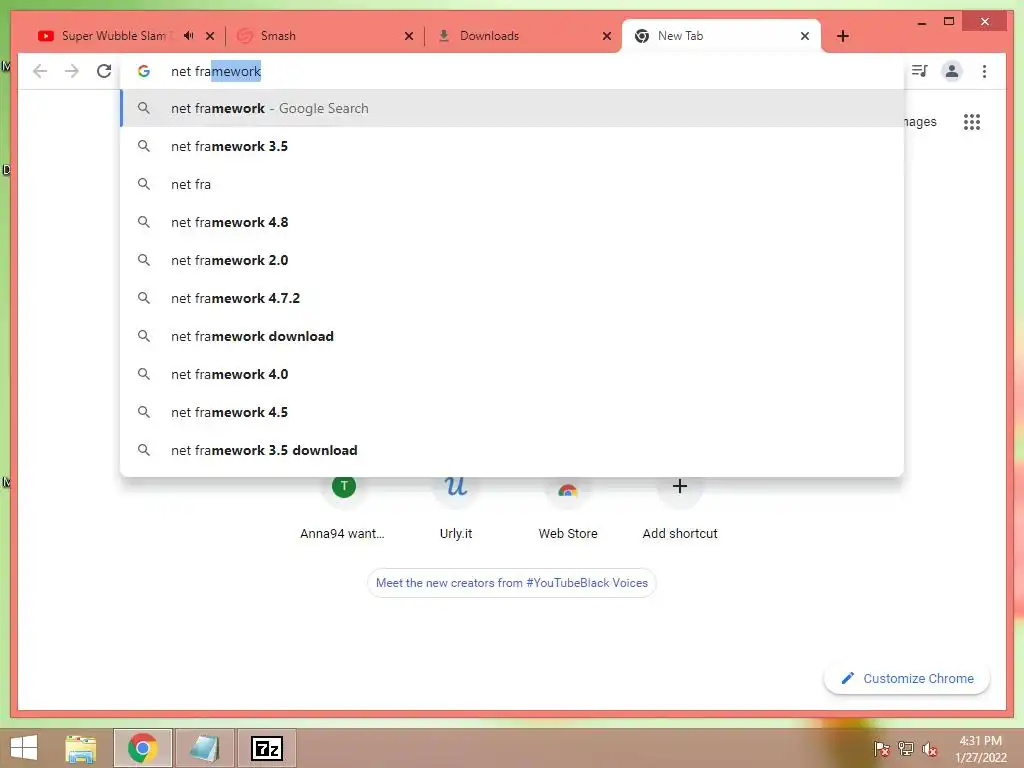Click the back navigation arrow

pos(40,71)
